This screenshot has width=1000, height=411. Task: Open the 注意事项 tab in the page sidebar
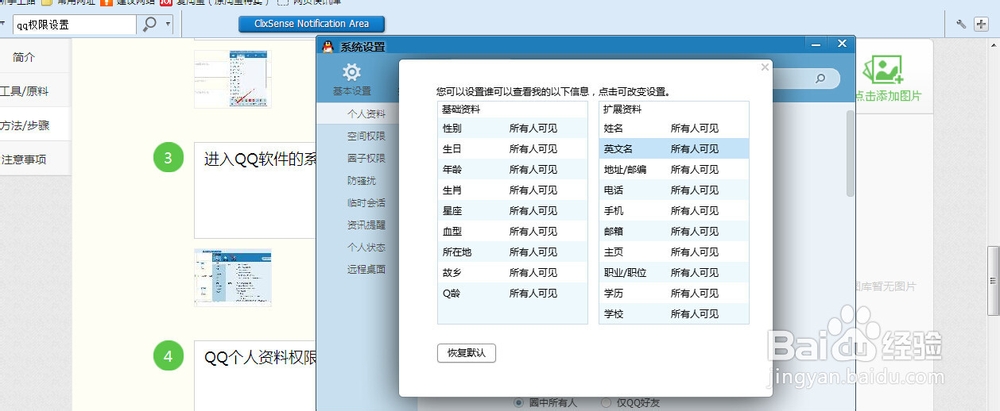click(24, 159)
